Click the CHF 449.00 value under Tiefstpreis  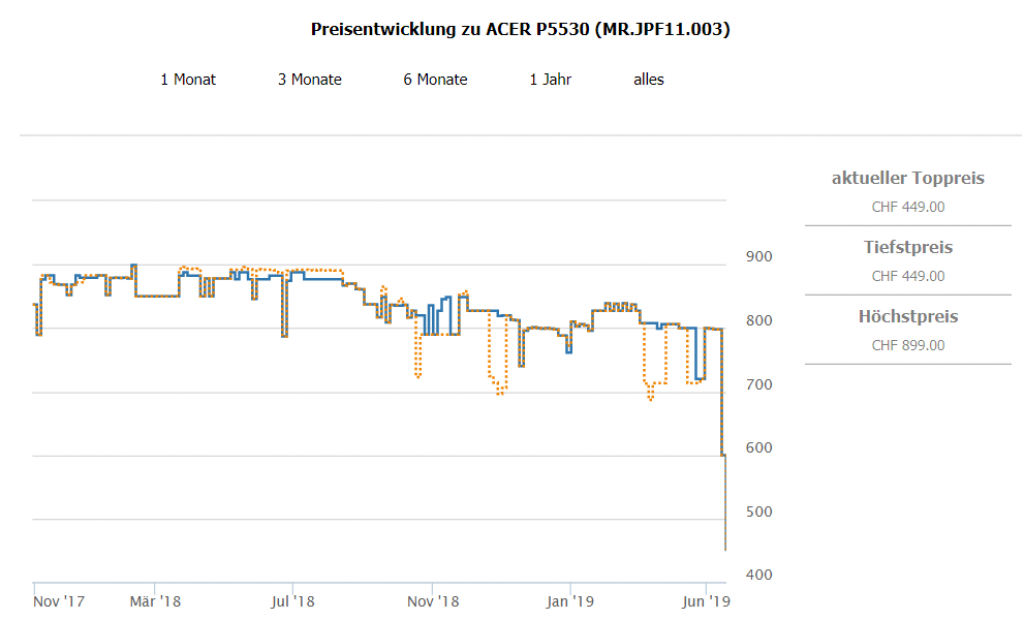[908, 276]
